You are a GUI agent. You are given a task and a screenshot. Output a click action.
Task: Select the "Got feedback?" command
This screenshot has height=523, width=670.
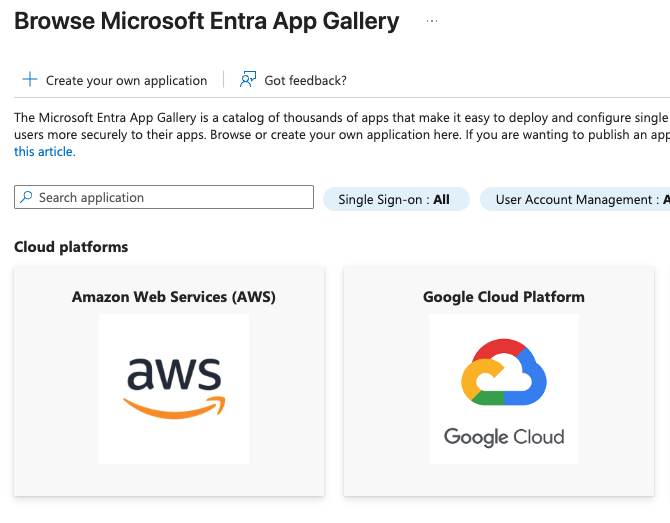(x=305, y=80)
